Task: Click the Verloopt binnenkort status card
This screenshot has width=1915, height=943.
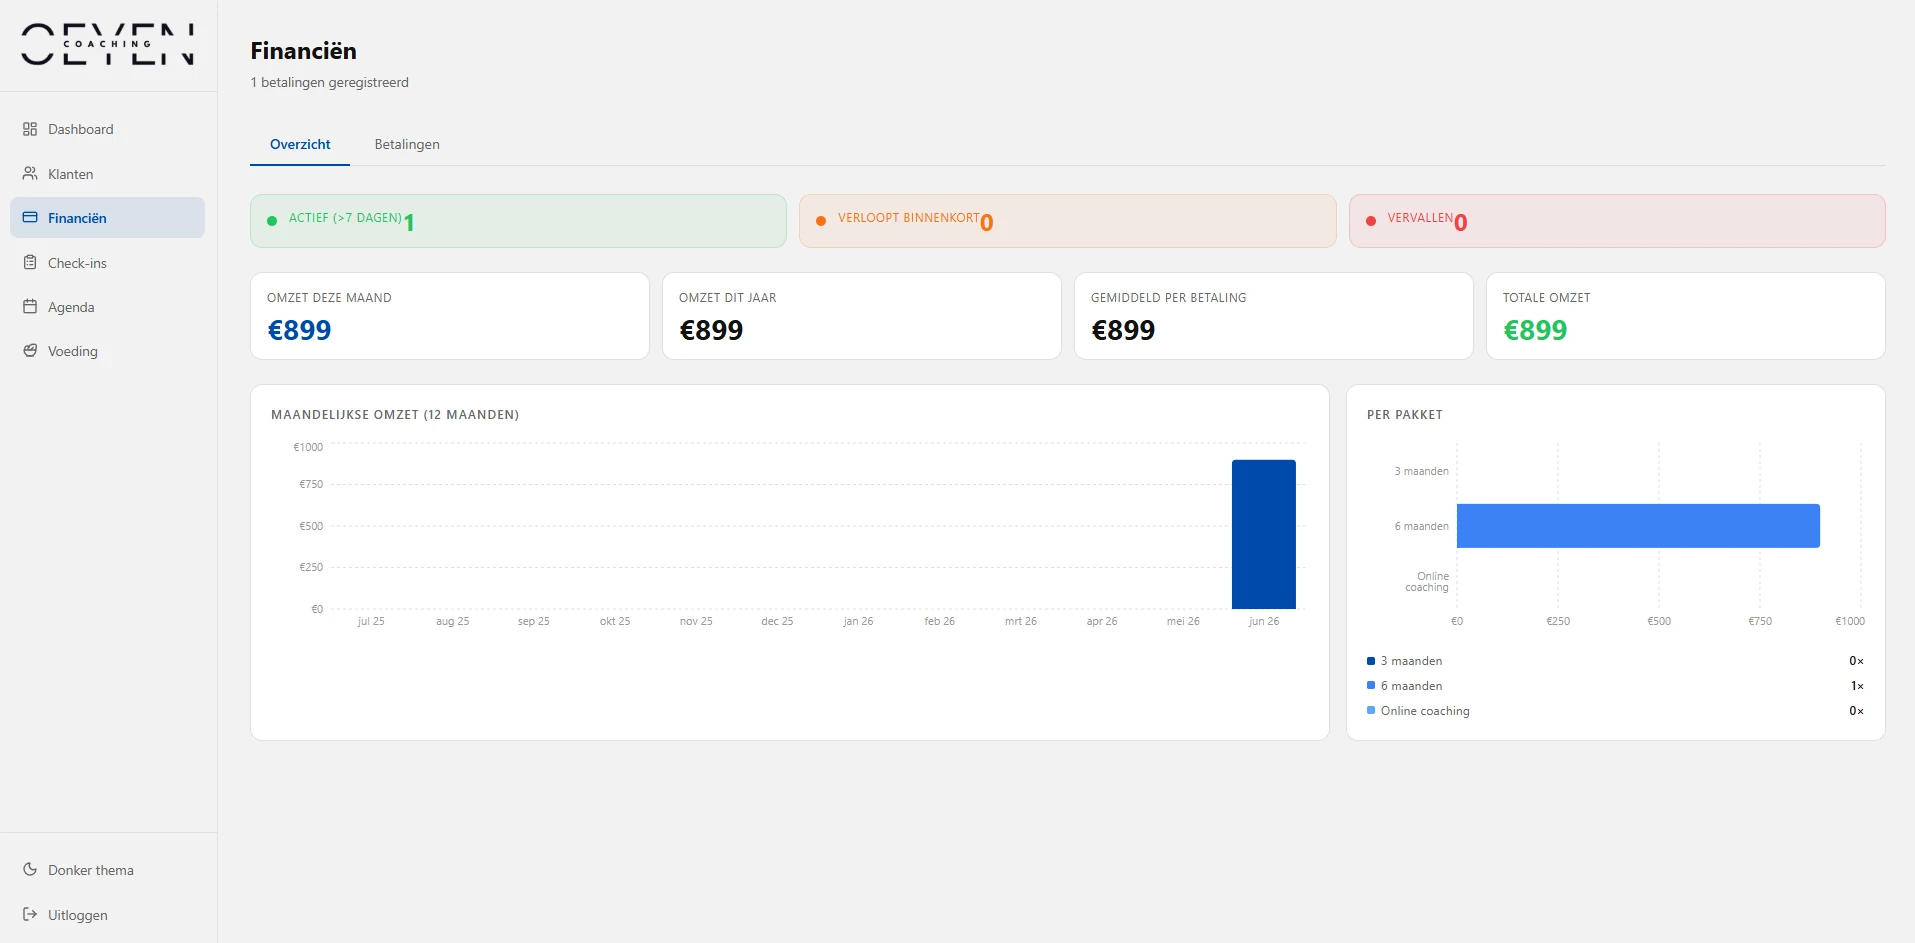Action: 1067,221
